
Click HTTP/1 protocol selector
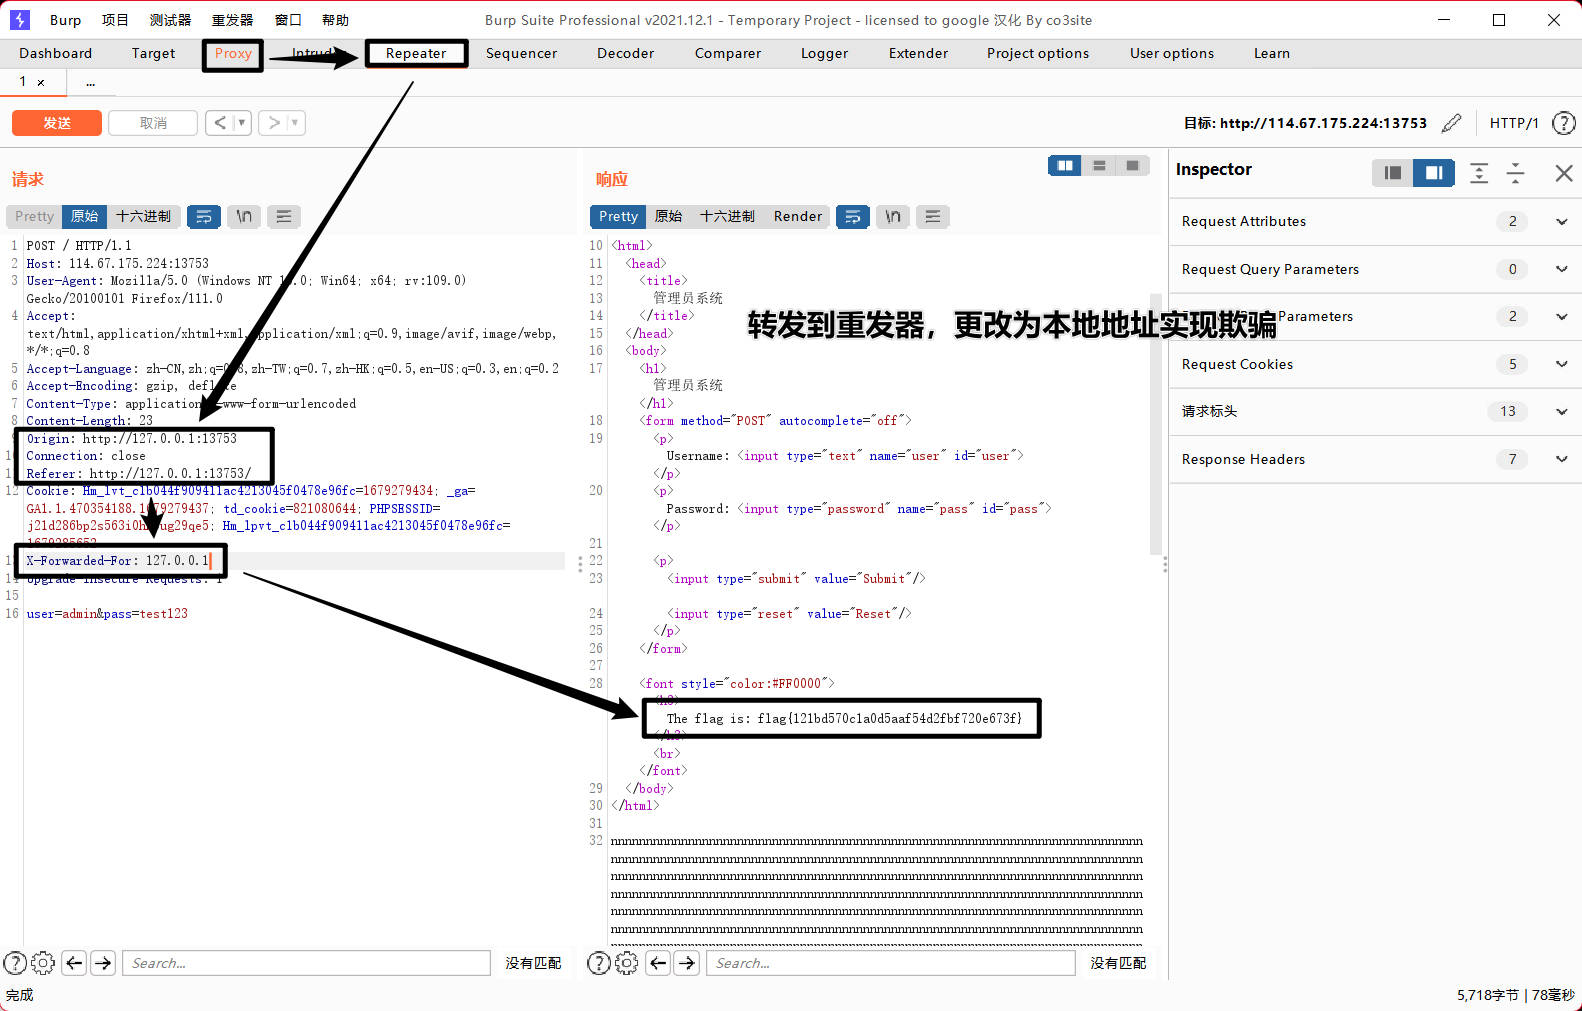point(1514,123)
